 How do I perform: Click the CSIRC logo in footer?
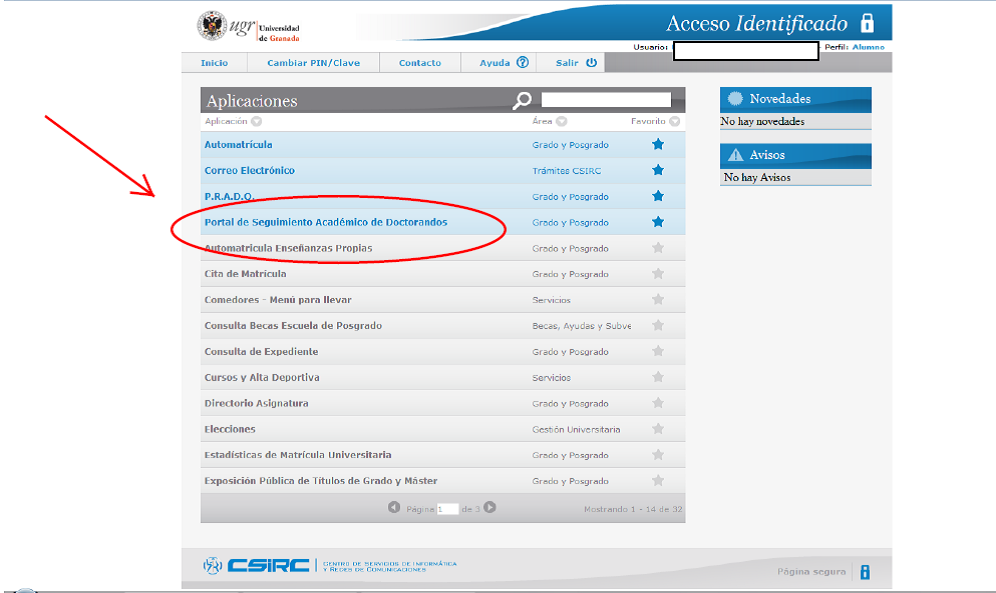(256, 565)
